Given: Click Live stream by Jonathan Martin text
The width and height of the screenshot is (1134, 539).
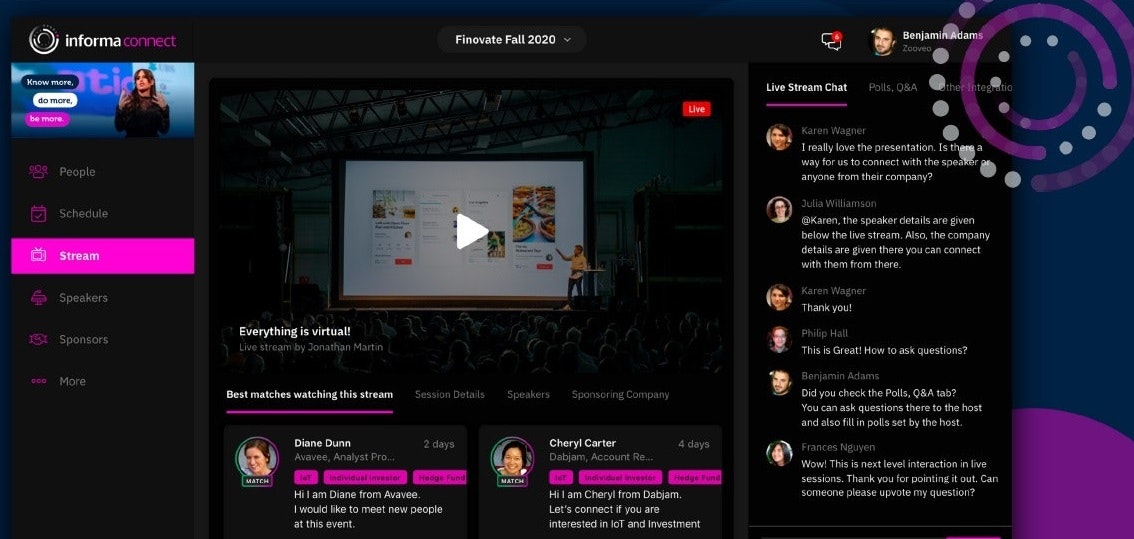Looking at the screenshot, I should (311, 347).
